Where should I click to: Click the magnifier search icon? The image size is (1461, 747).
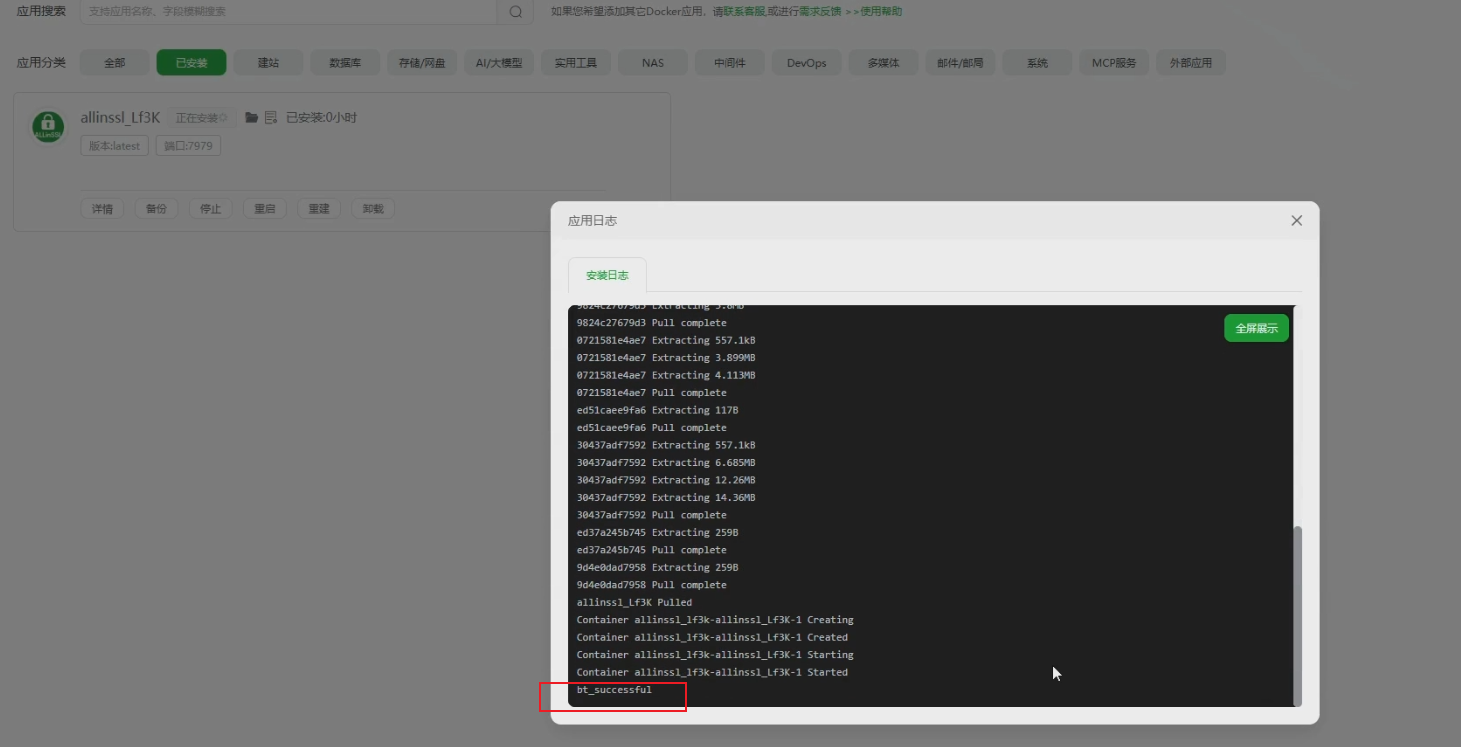515,11
